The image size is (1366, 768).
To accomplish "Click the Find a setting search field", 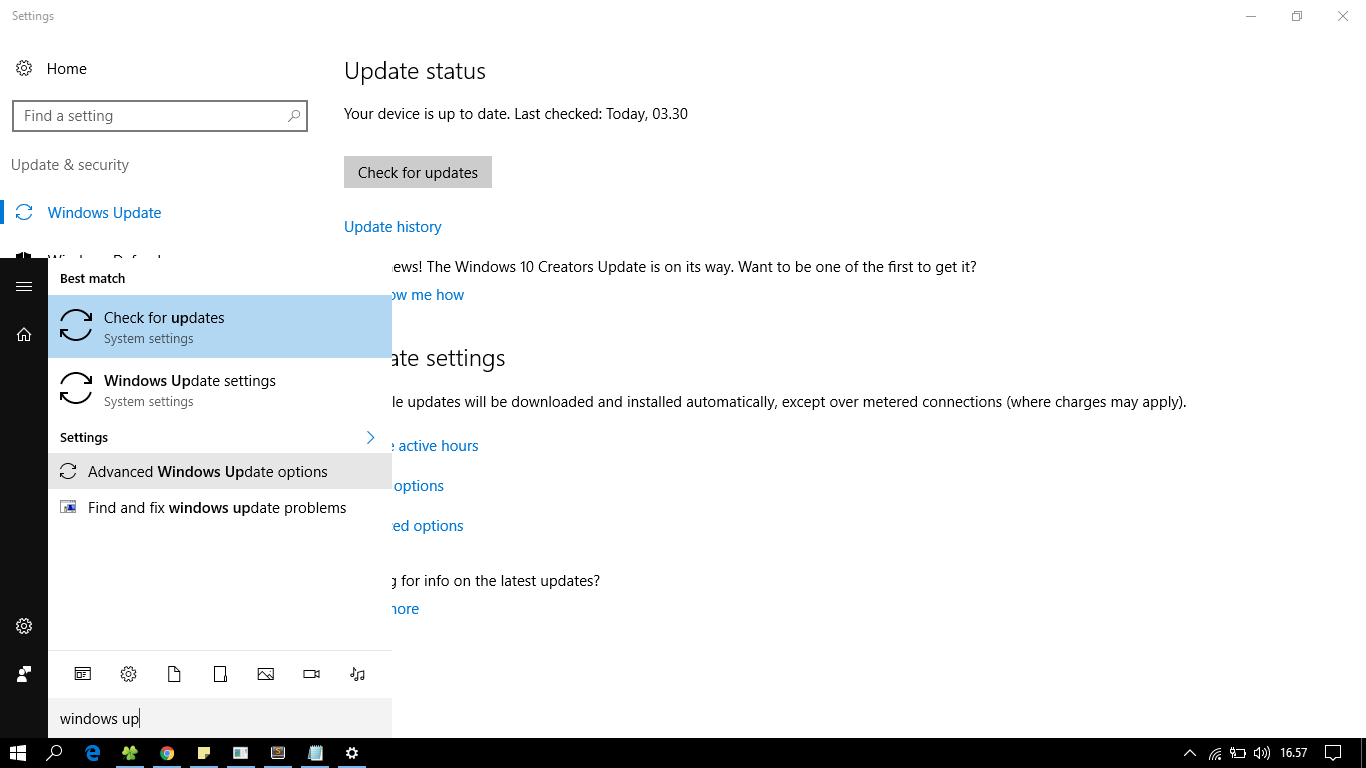I will 160,116.
